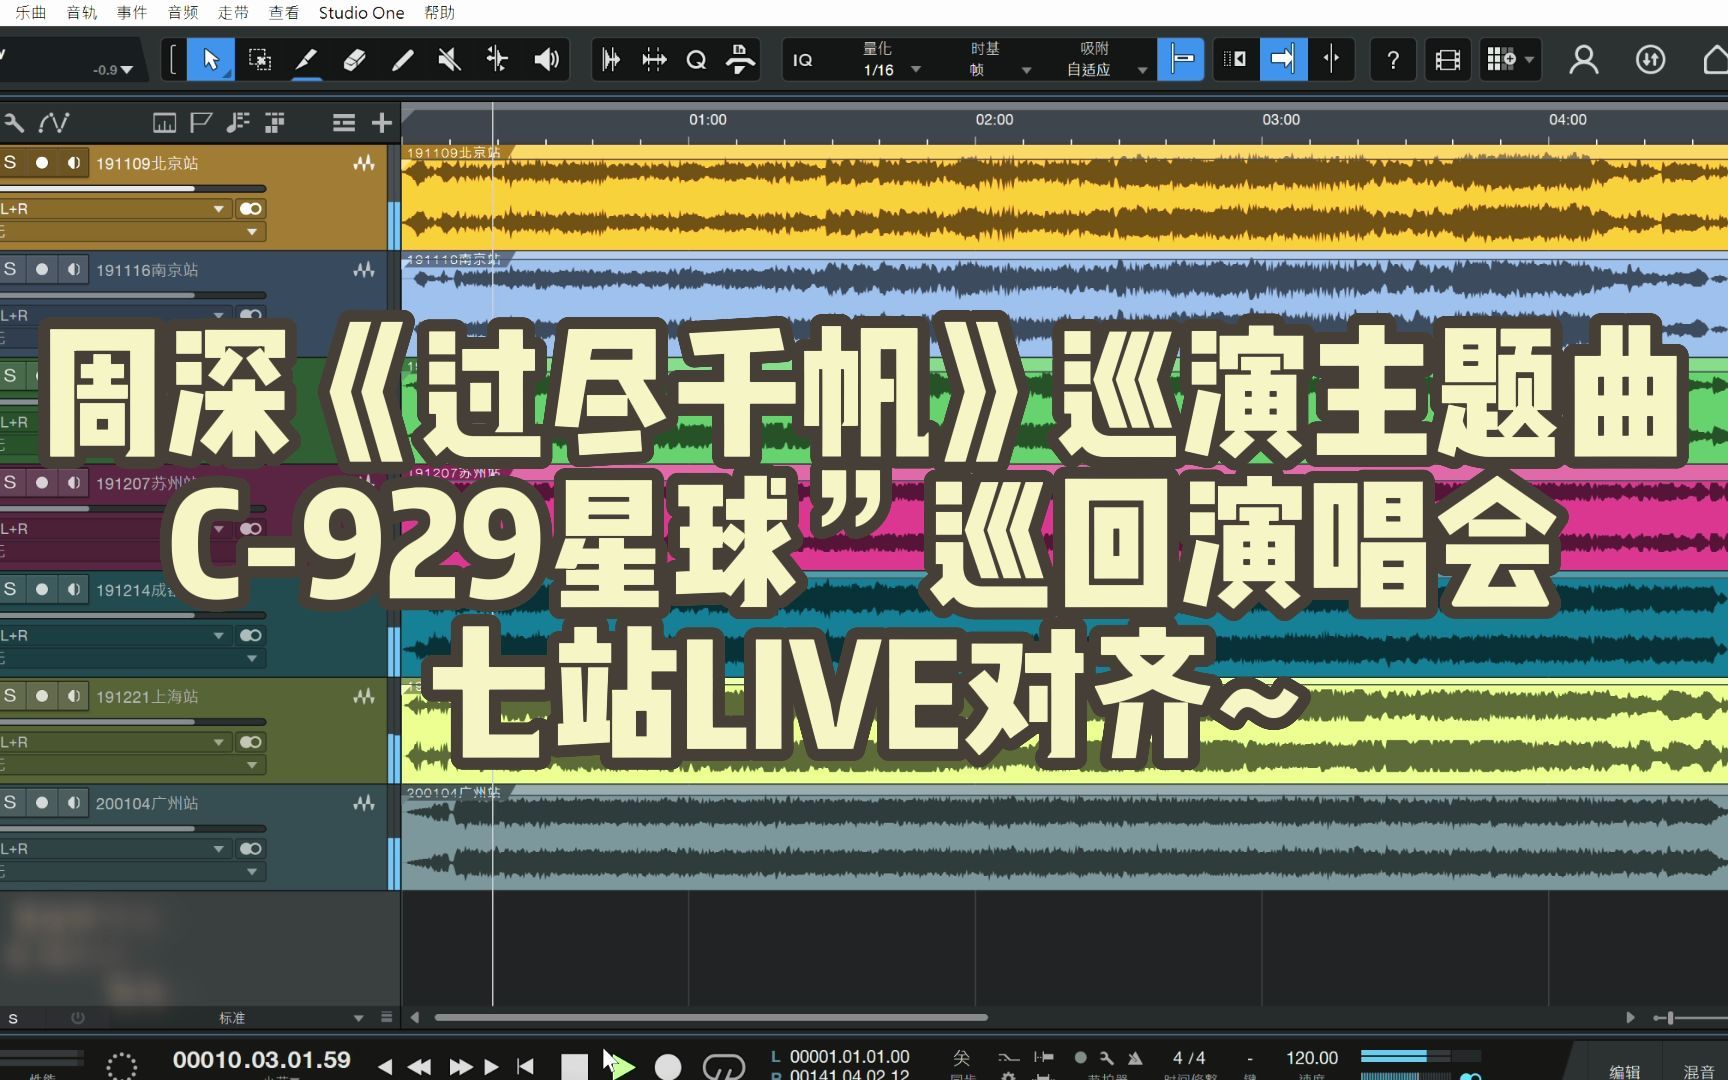
Task: Open the user account icon
Action: 1584,60
